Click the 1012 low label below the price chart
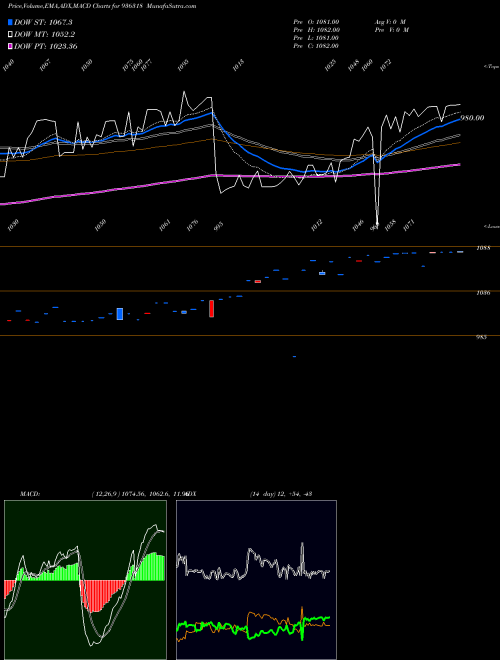 pos(316,225)
